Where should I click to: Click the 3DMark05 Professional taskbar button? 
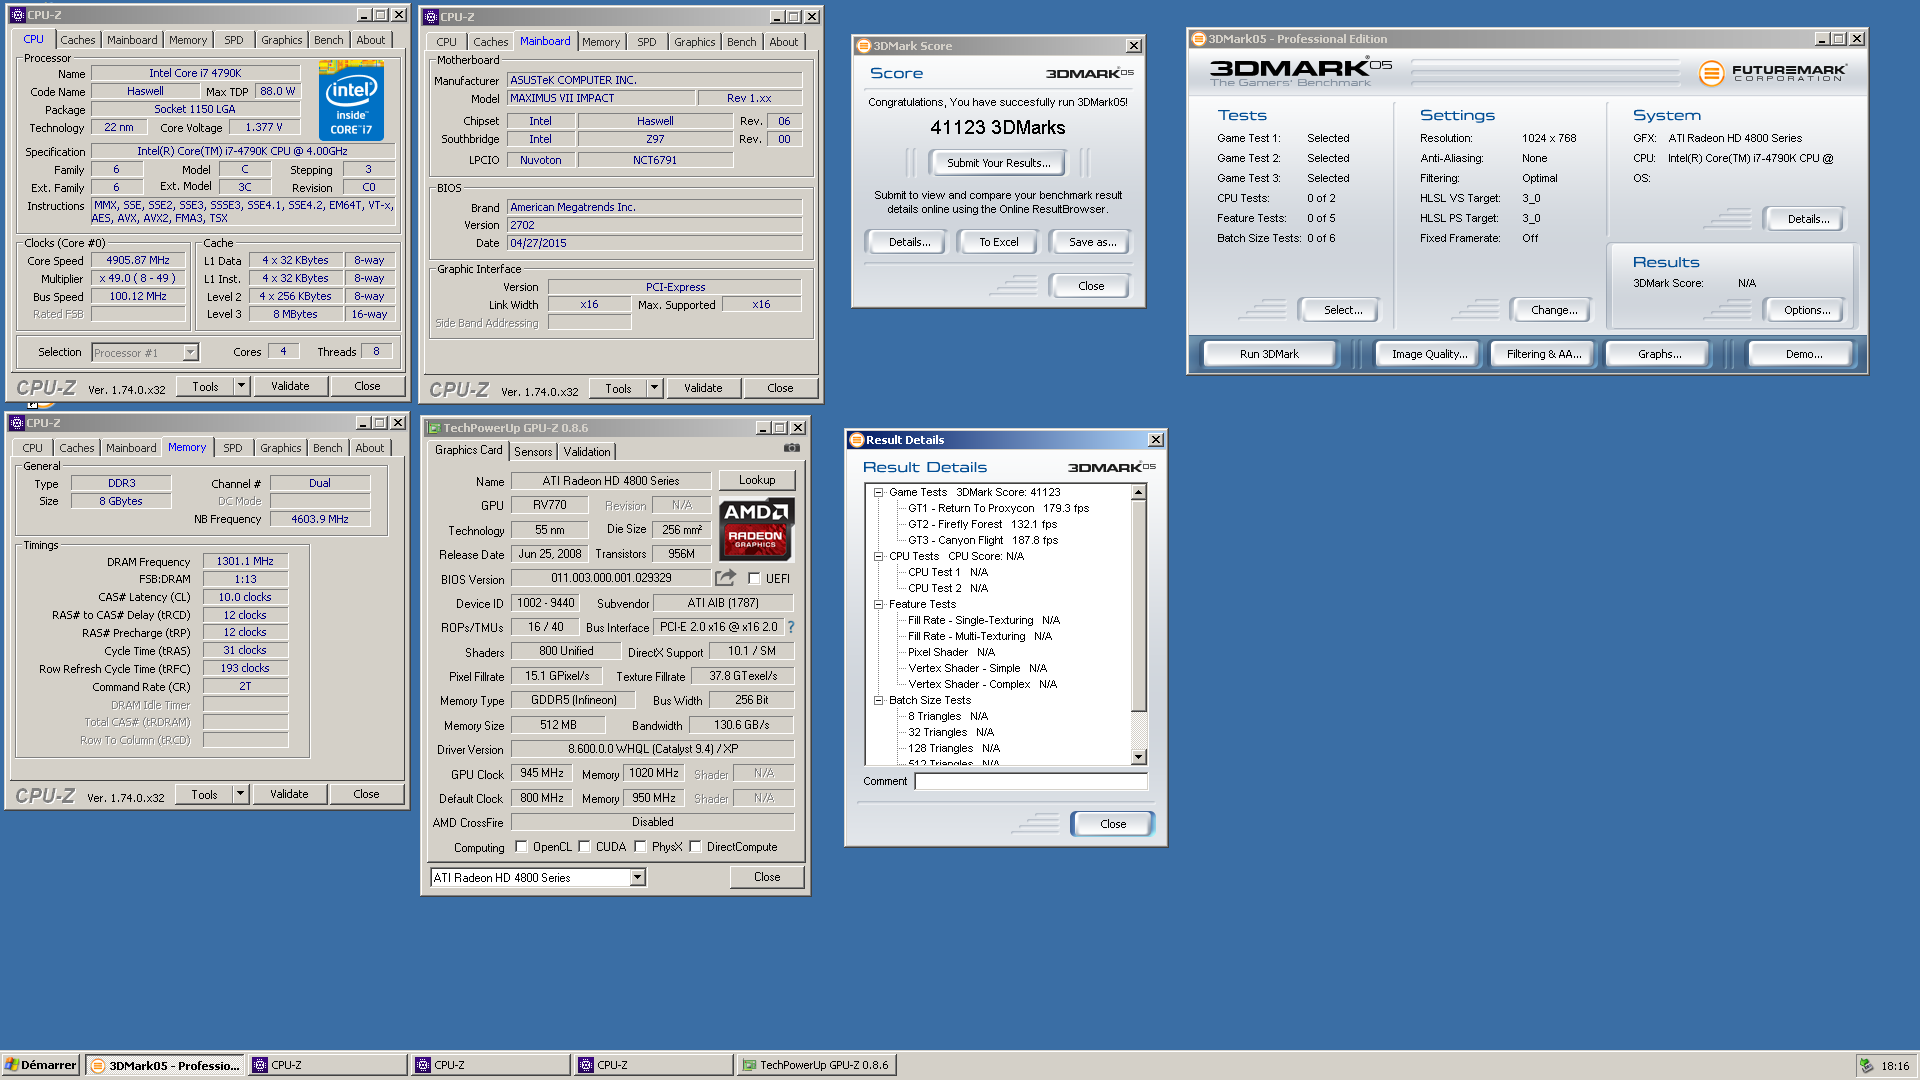[x=165, y=1065]
